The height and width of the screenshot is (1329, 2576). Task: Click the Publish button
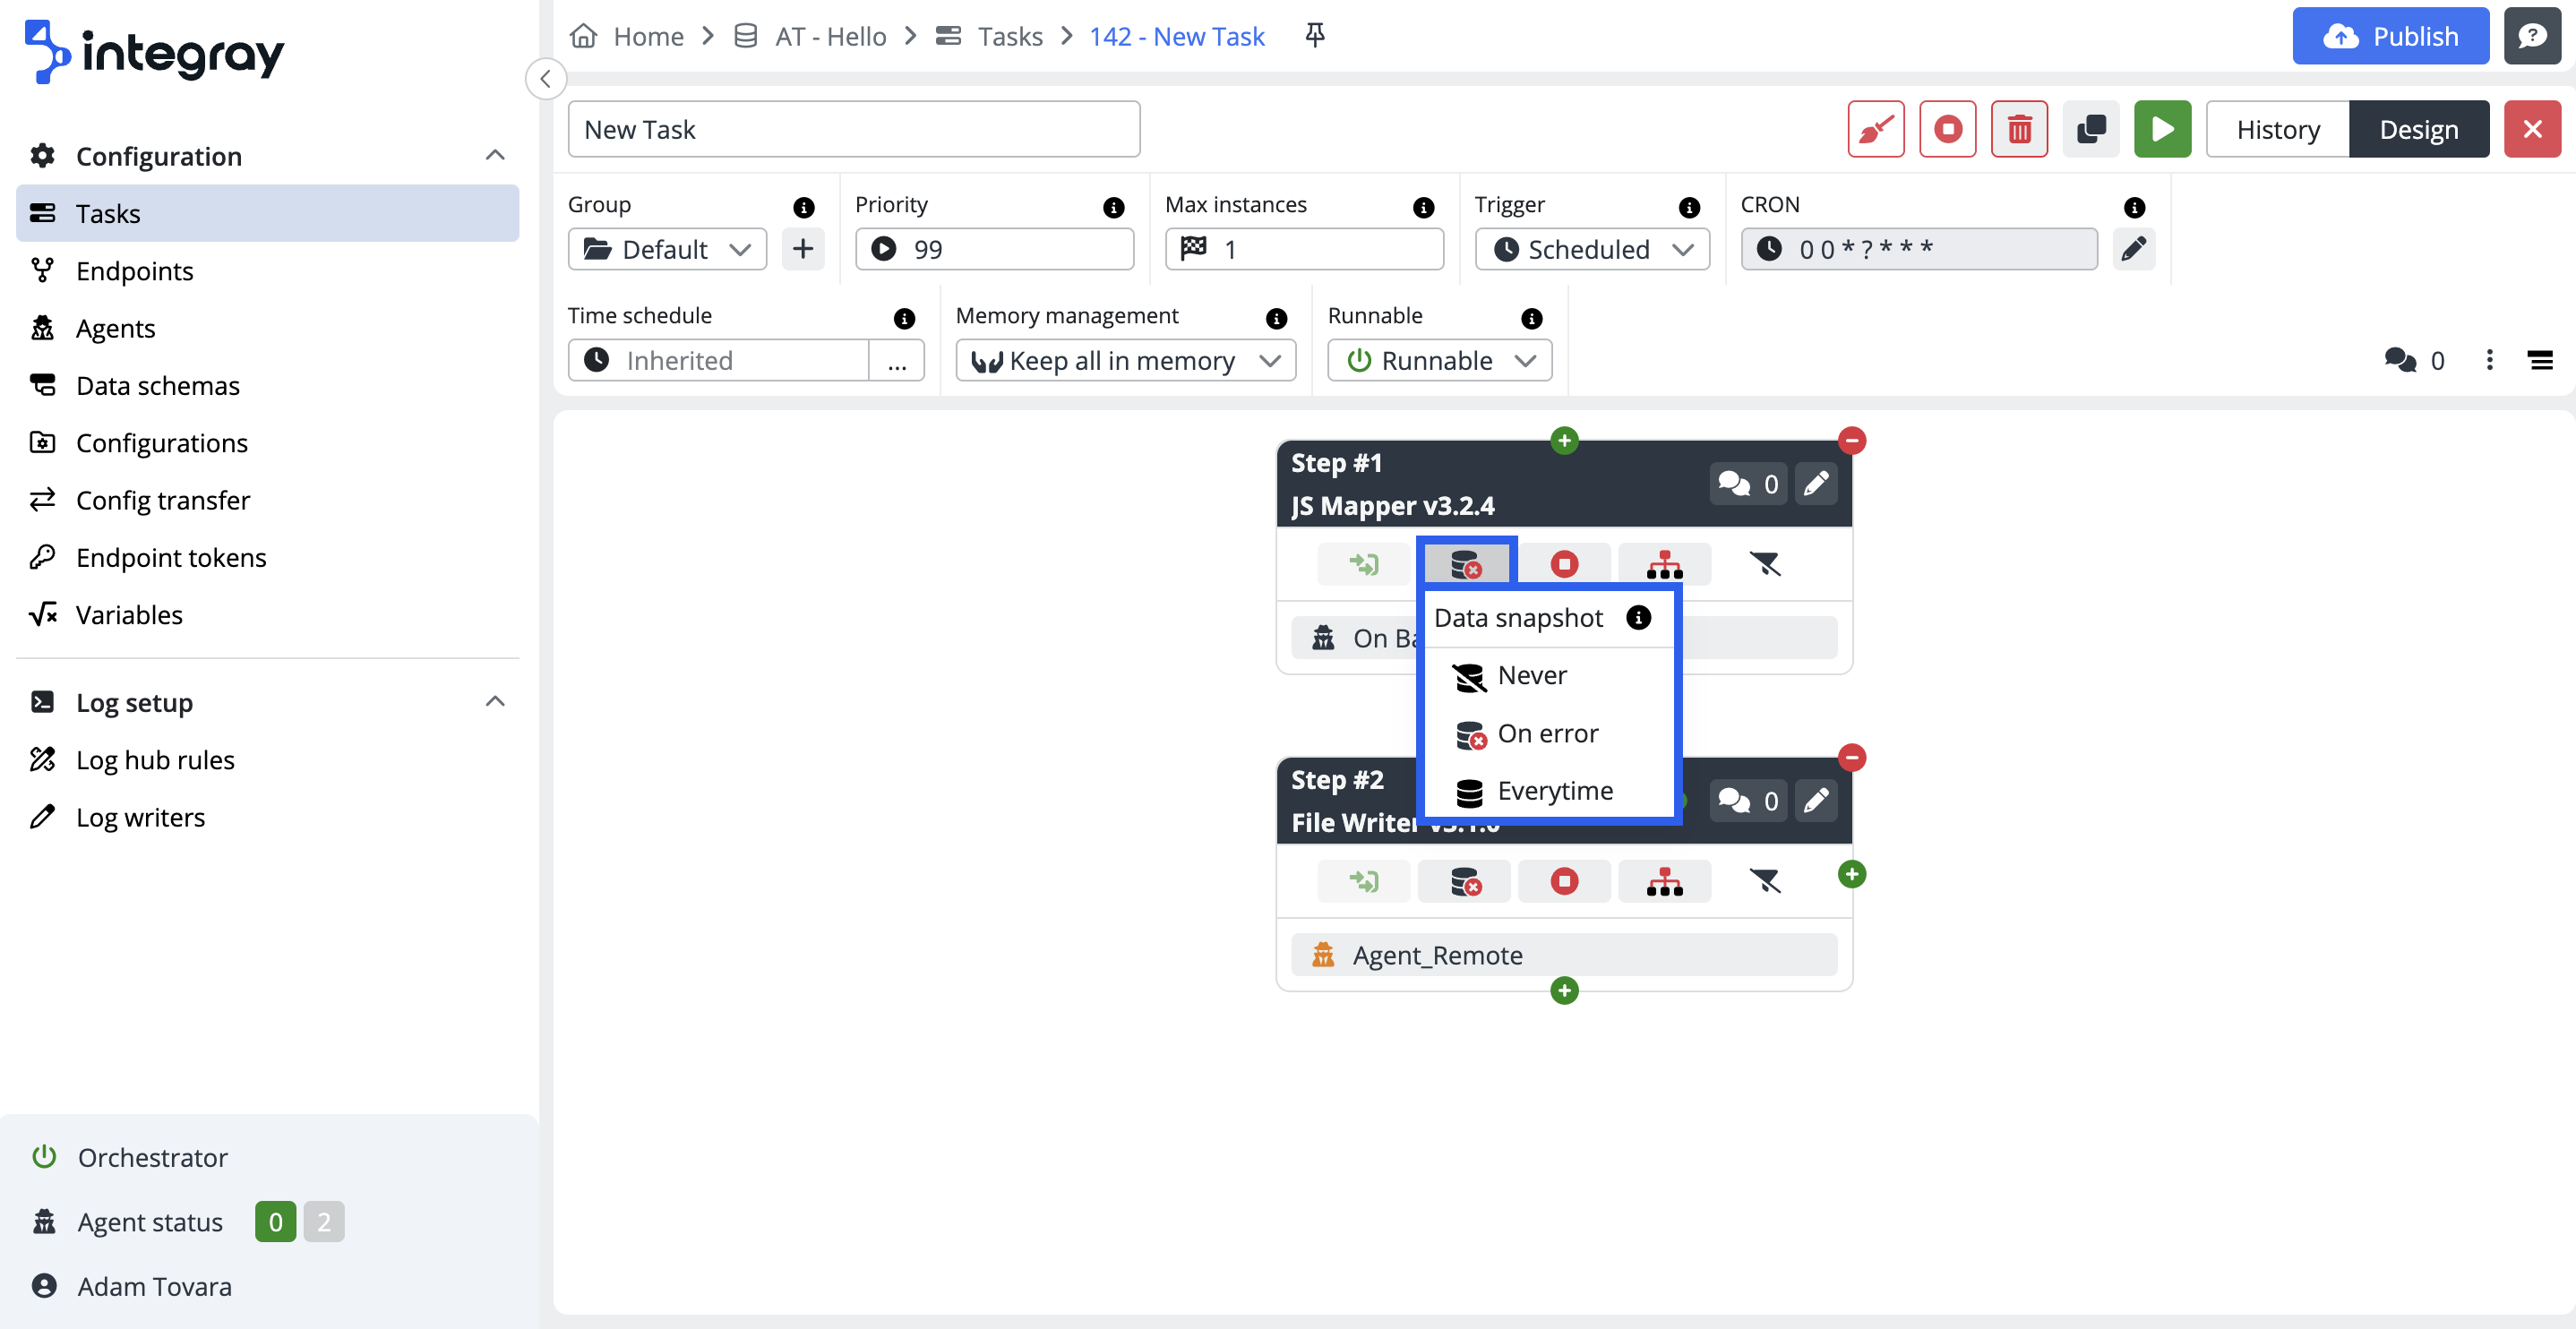point(2390,36)
